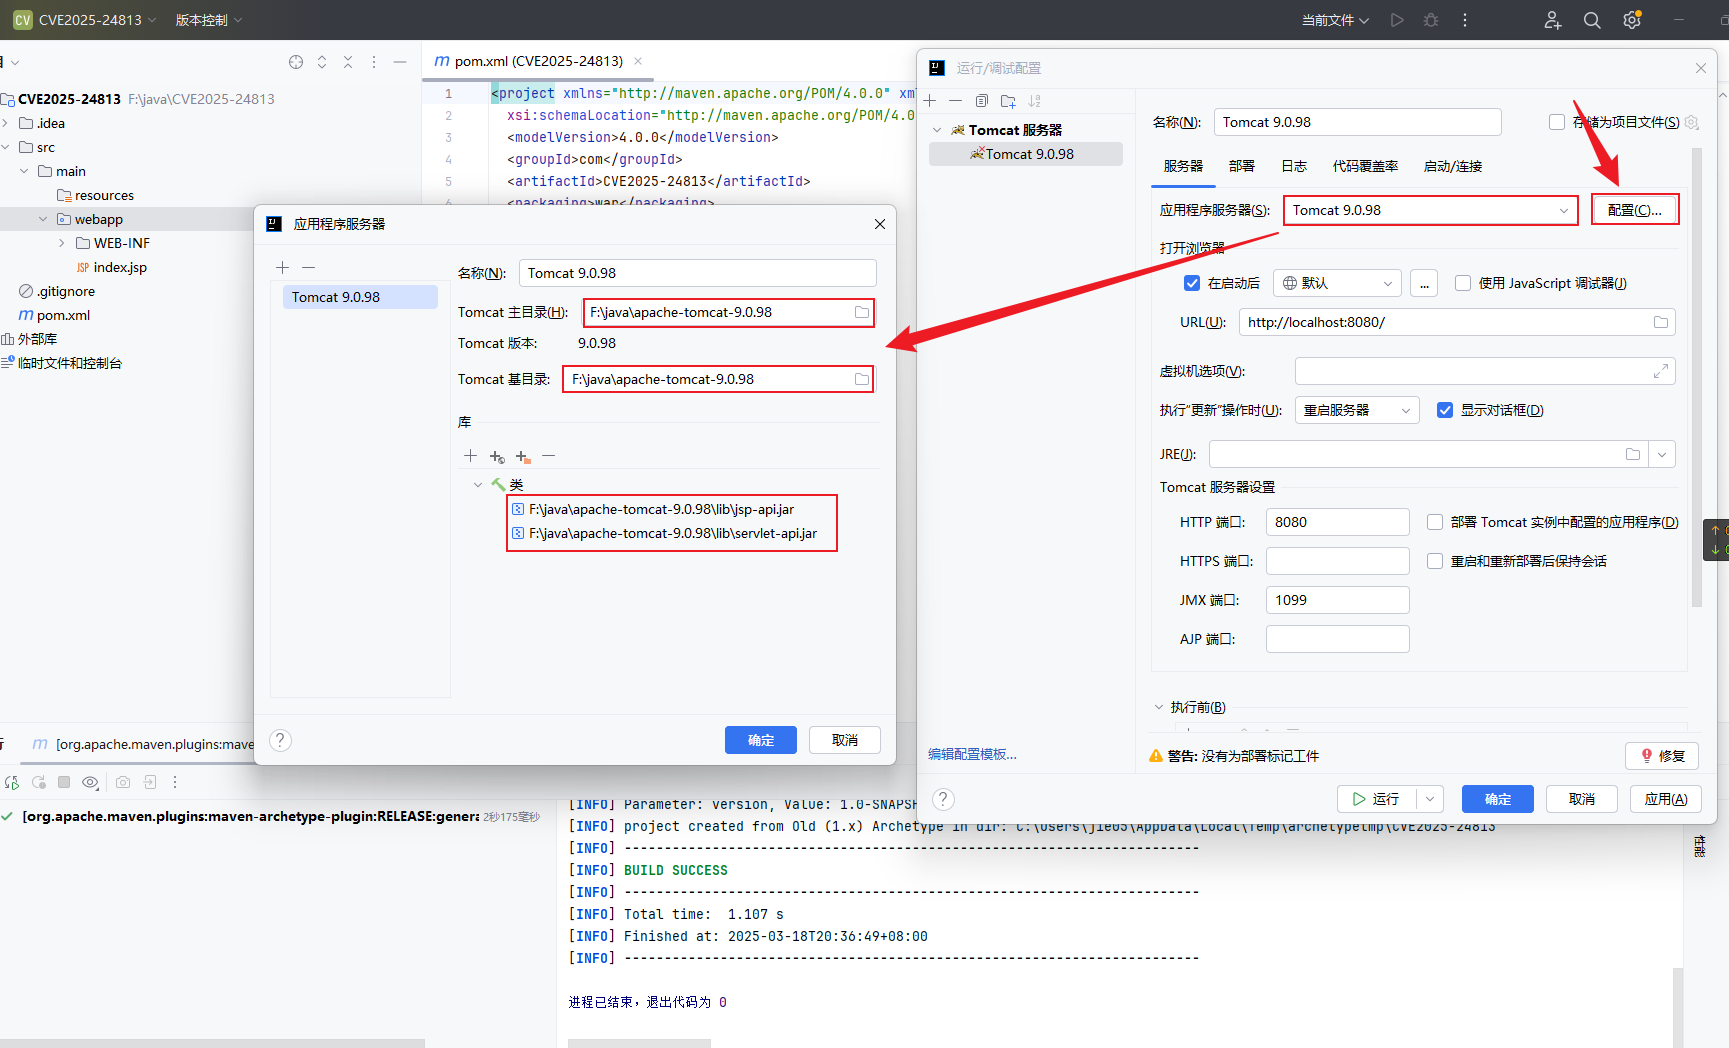Open IDE settings gear icon
Image resolution: width=1729 pixels, height=1048 pixels.
click(1632, 20)
